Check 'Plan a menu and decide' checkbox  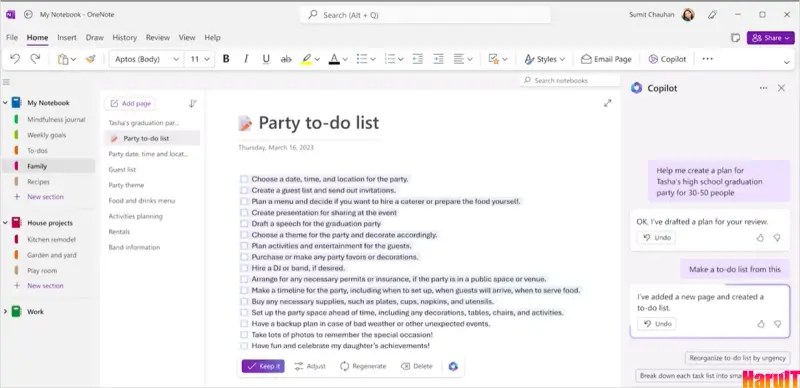[x=244, y=202]
